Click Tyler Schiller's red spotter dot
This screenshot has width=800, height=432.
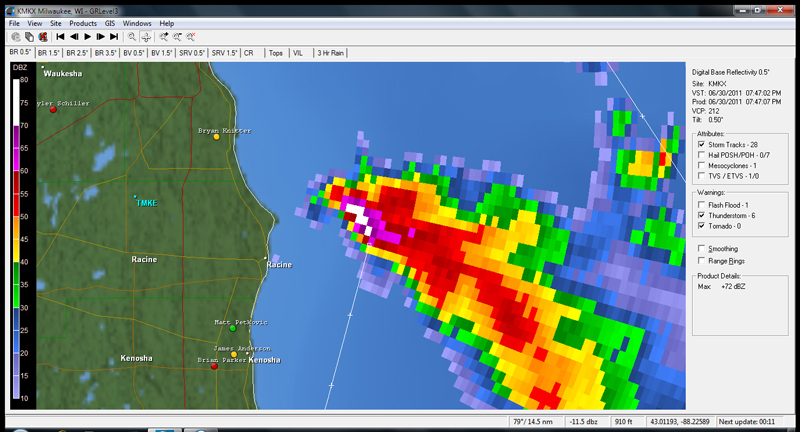(x=53, y=110)
